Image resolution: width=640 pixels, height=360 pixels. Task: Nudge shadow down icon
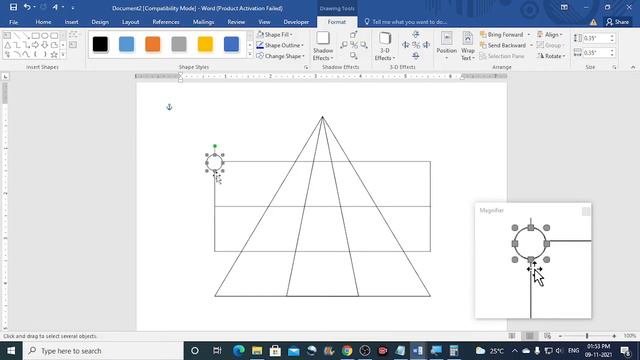(354, 55)
